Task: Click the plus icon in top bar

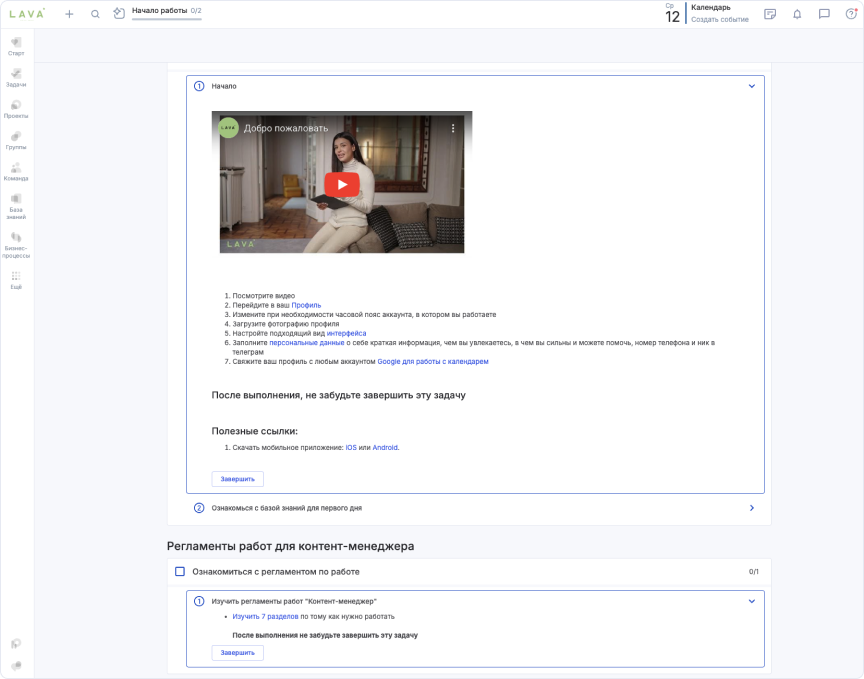Action: (x=69, y=14)
